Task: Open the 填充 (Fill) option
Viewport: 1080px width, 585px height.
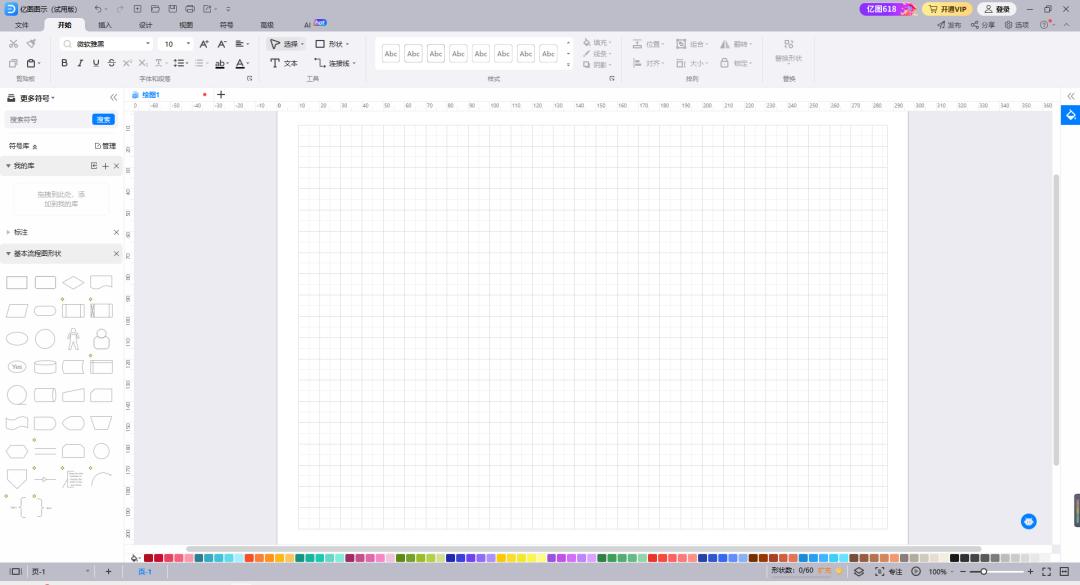Action: [x=597, y=42]
